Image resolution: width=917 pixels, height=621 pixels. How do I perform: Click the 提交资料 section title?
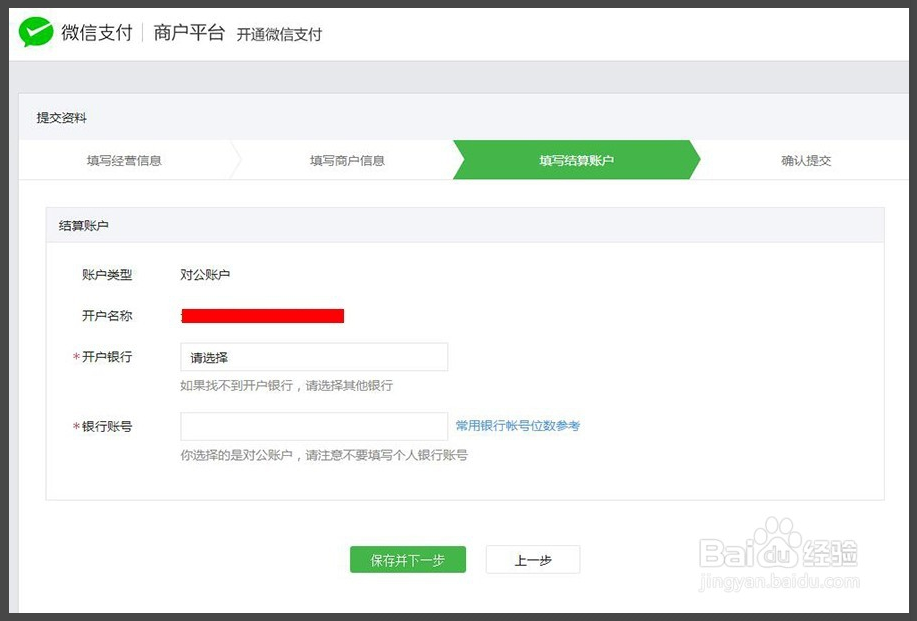[x=62, y=118]
